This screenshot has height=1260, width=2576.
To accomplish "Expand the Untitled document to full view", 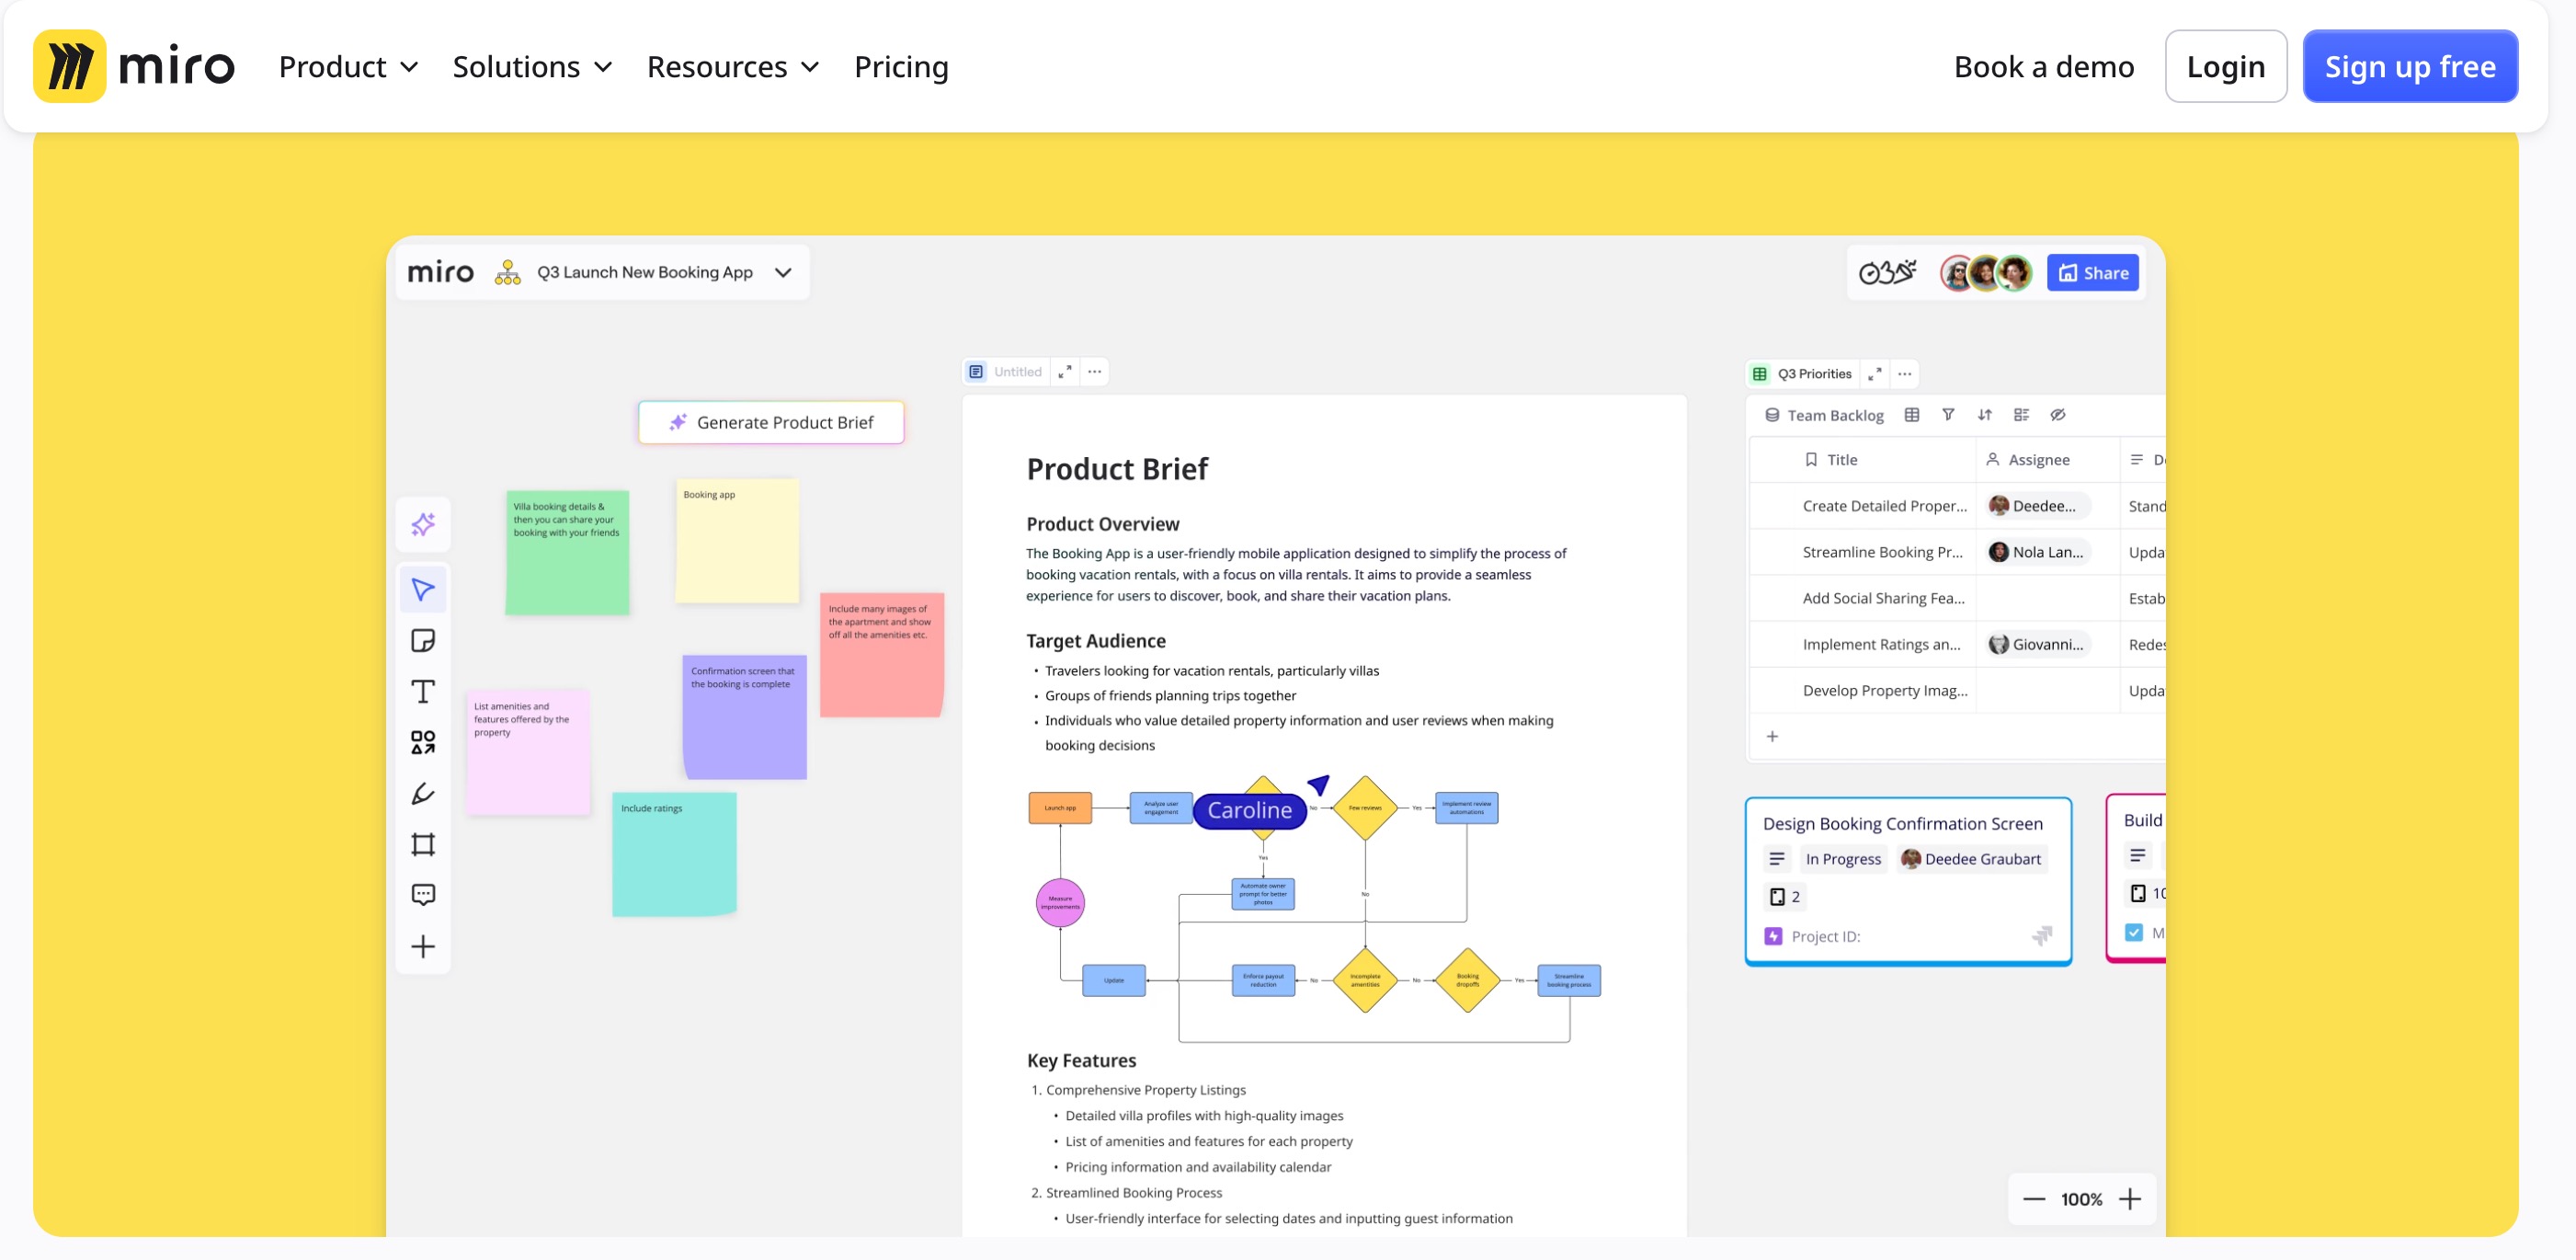I will coord(1065,371).
